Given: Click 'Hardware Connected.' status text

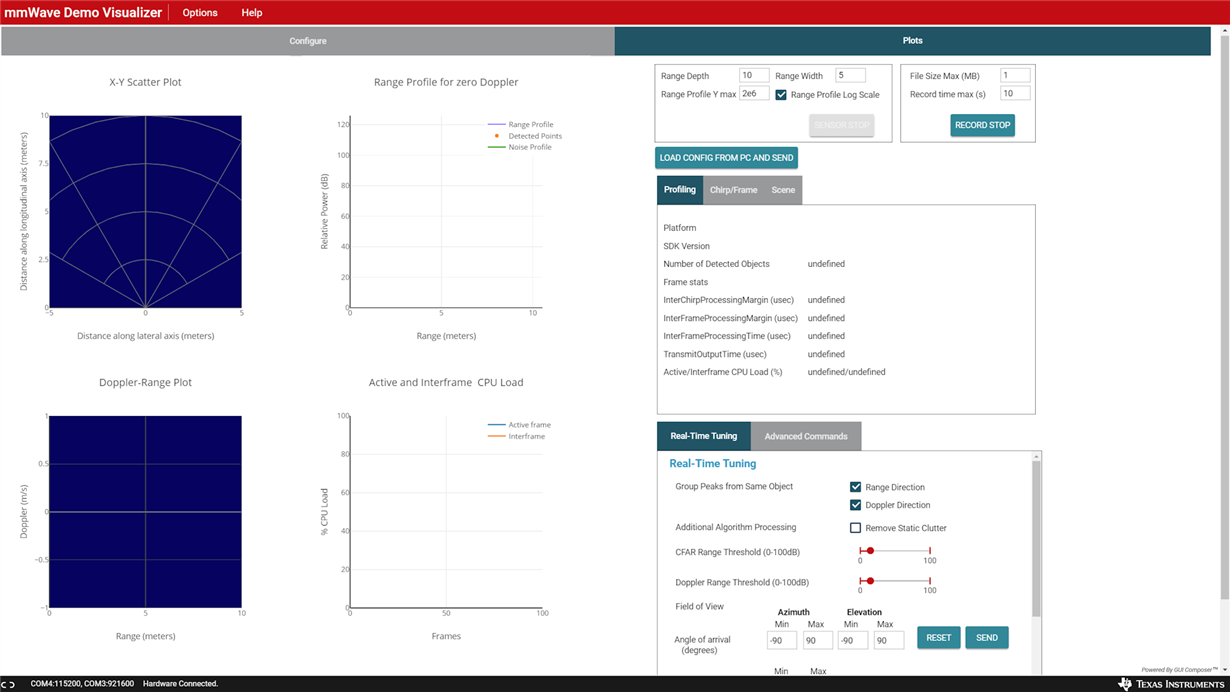Looking at the screenshot, I should tap(181, 684).
